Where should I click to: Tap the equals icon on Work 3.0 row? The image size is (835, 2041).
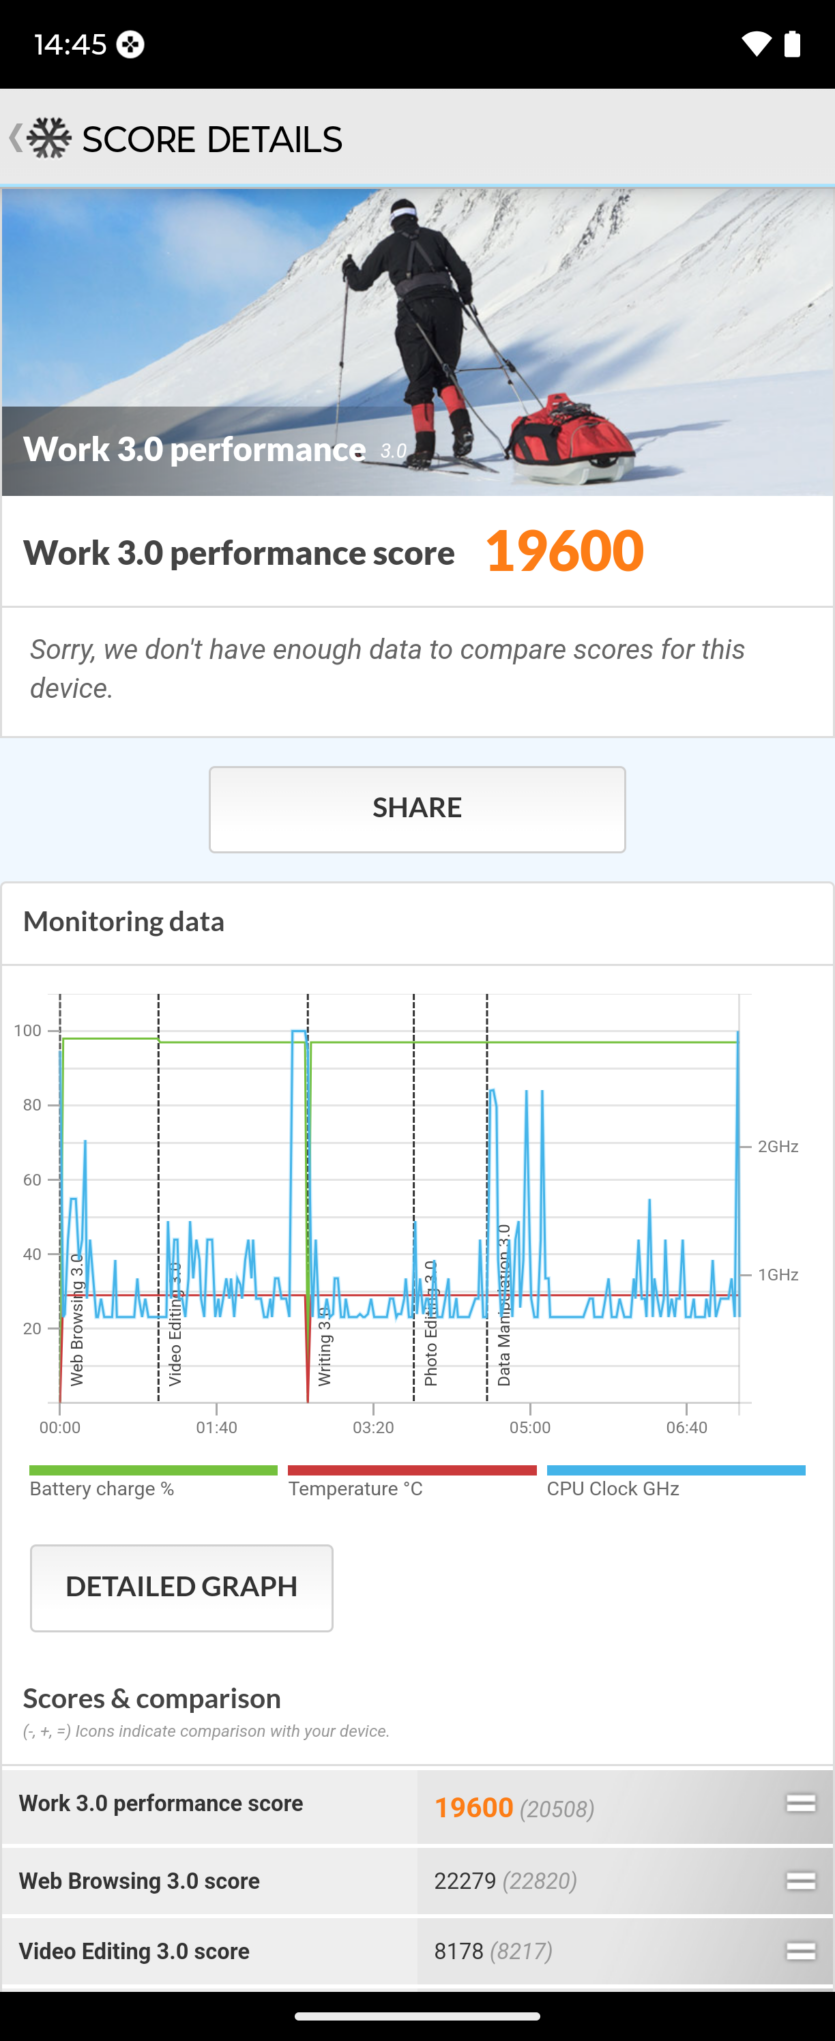point(801,1803)
